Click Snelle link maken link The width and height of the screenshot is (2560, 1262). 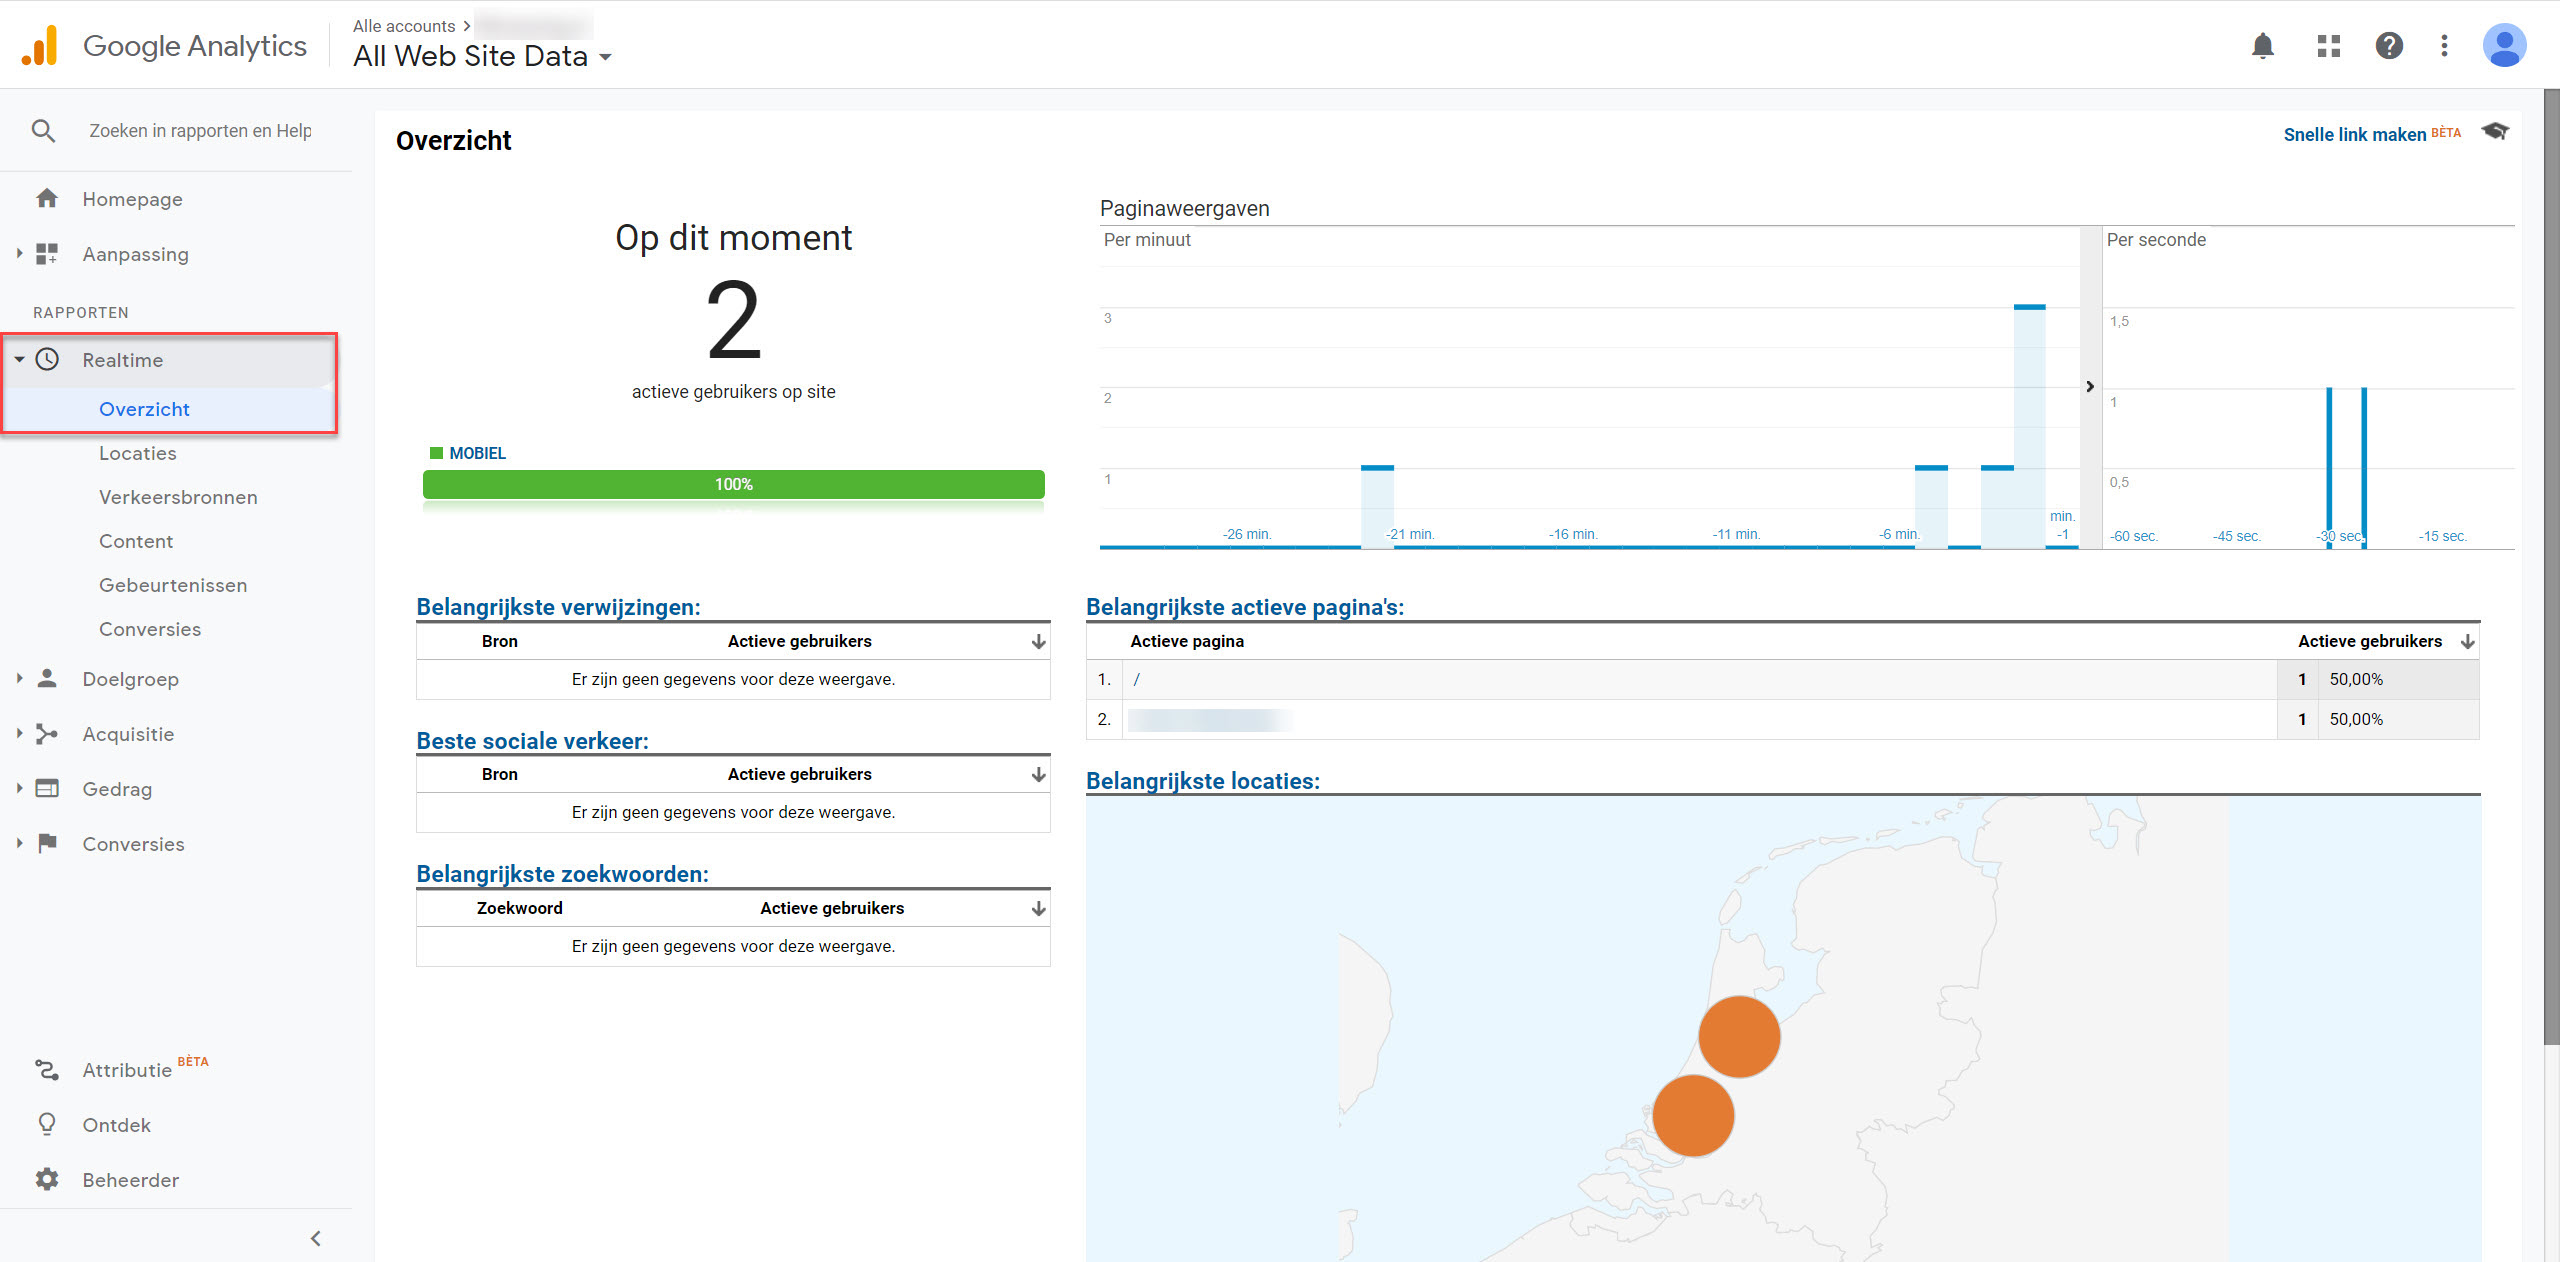(x=2354, y=134)
